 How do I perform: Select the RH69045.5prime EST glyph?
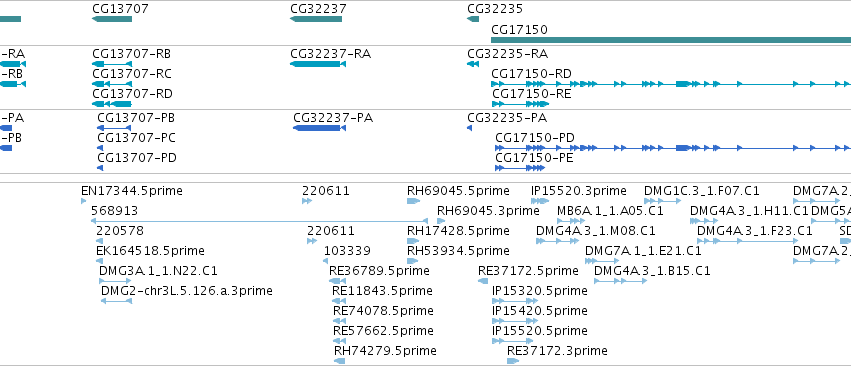pyautogui.click(x=414, y=201)
